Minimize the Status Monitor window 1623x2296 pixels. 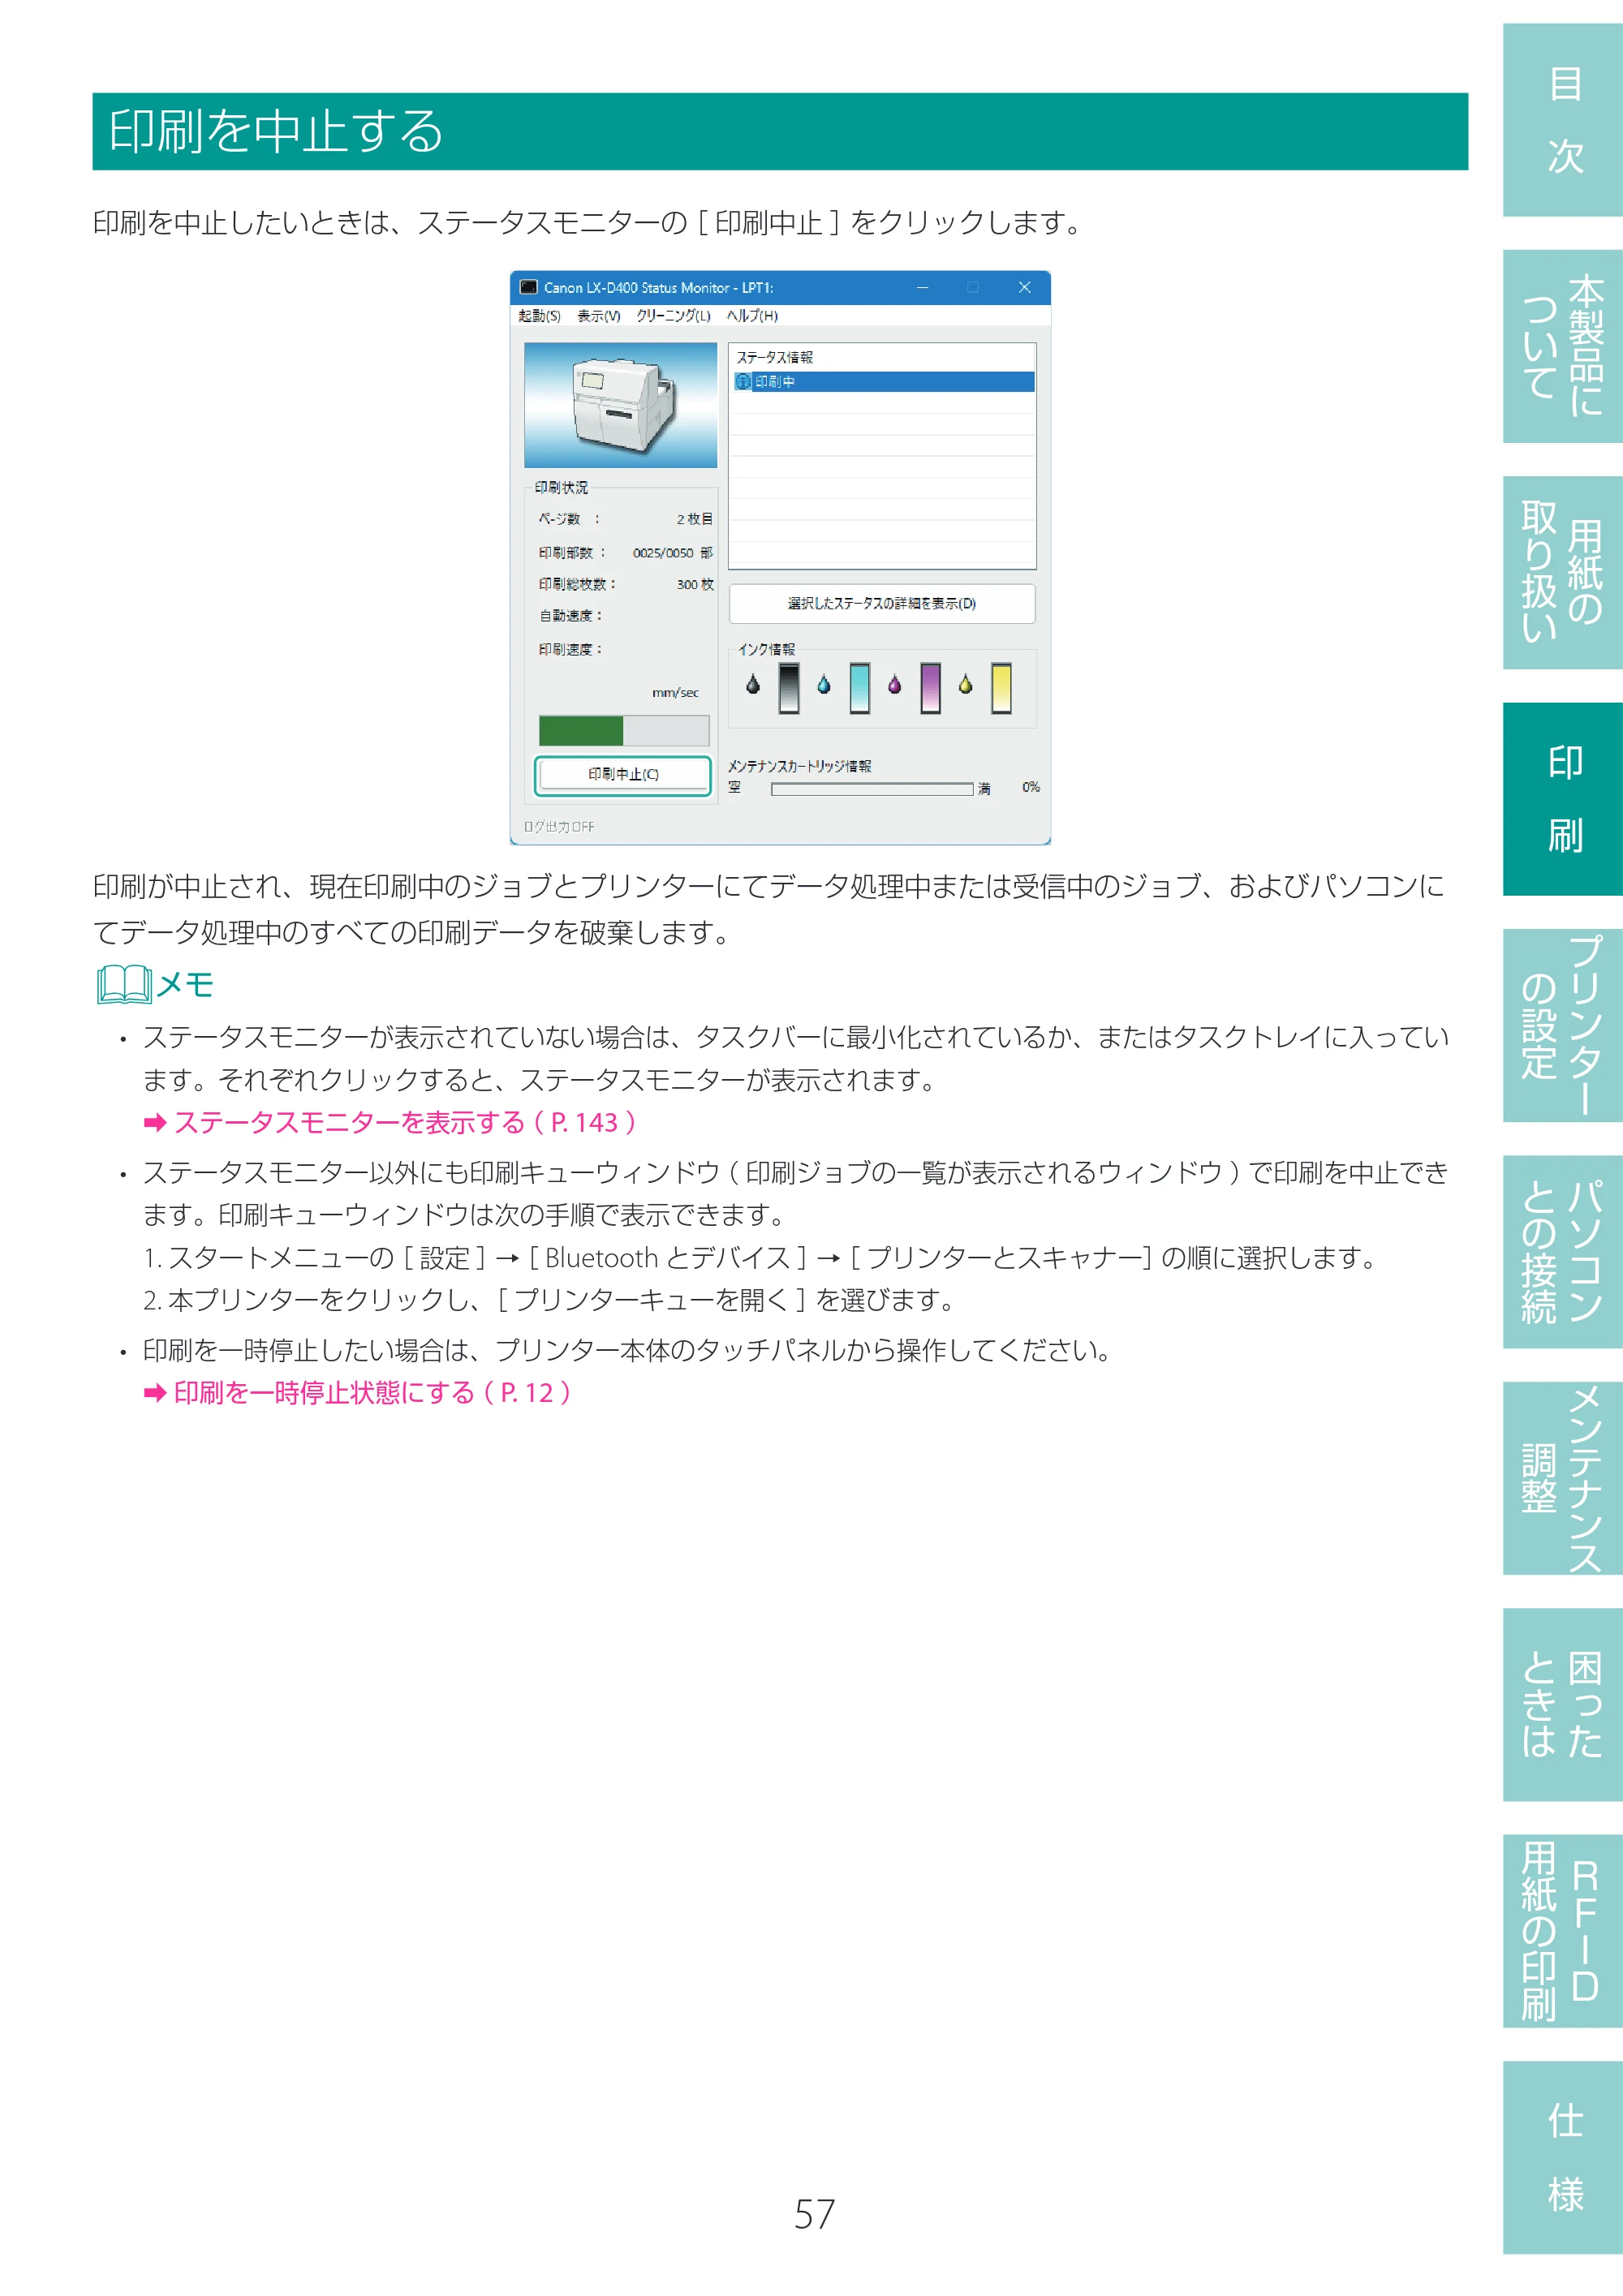coord(922,287)
